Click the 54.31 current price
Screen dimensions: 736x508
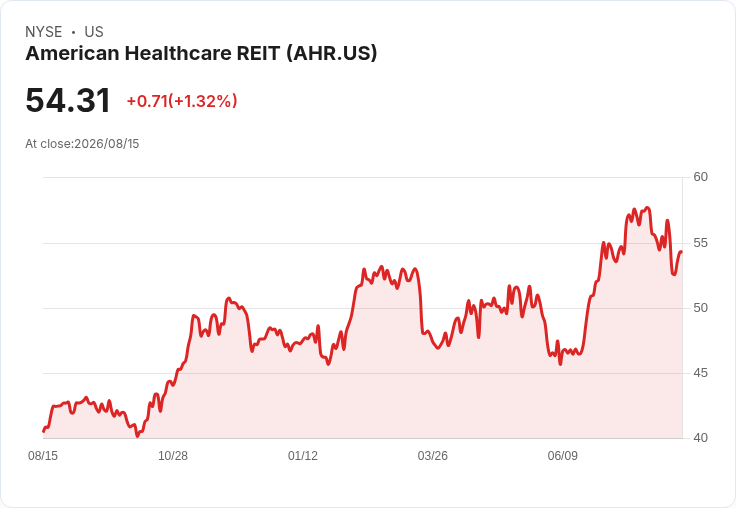coord(68,100)
